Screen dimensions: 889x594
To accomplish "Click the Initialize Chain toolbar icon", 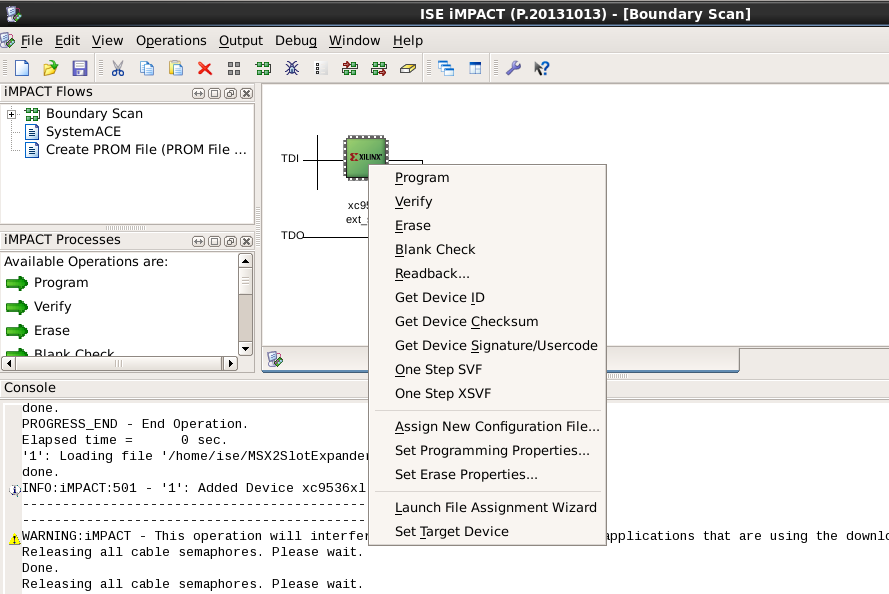I will pyautogui.click(x=263, y=68).
